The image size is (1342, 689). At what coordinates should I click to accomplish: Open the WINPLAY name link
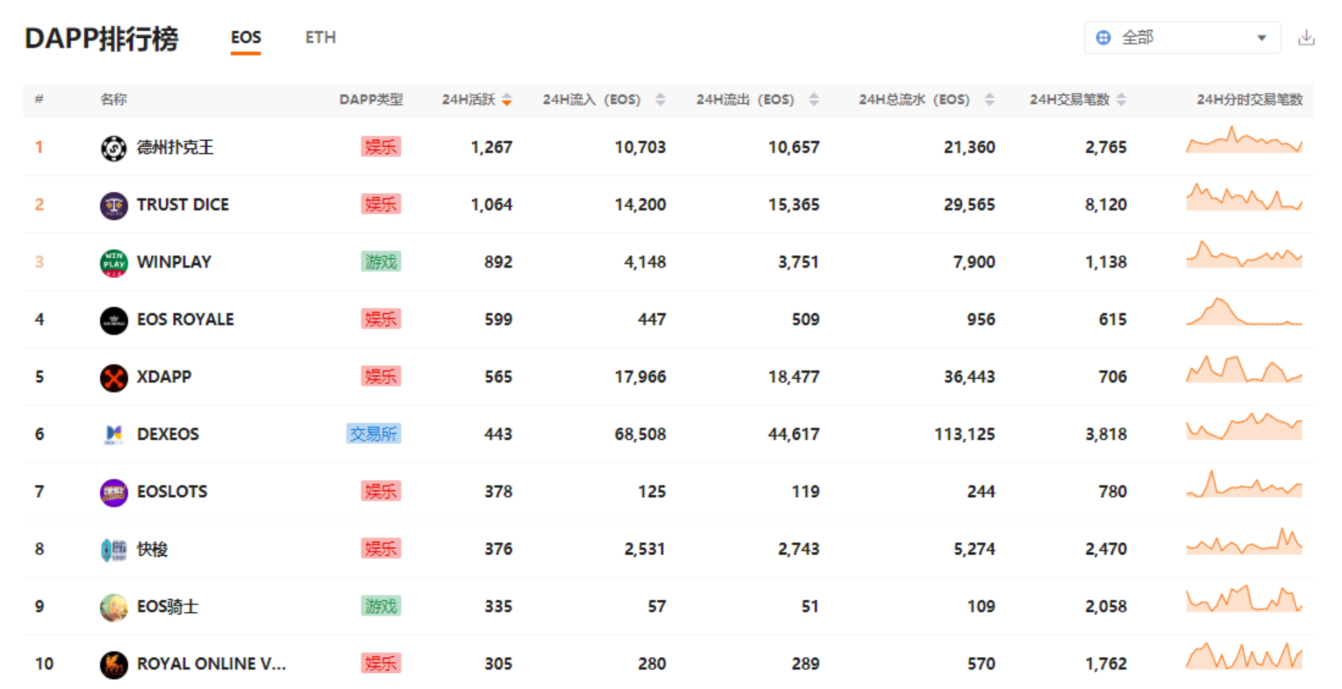(x=174, y=262)
